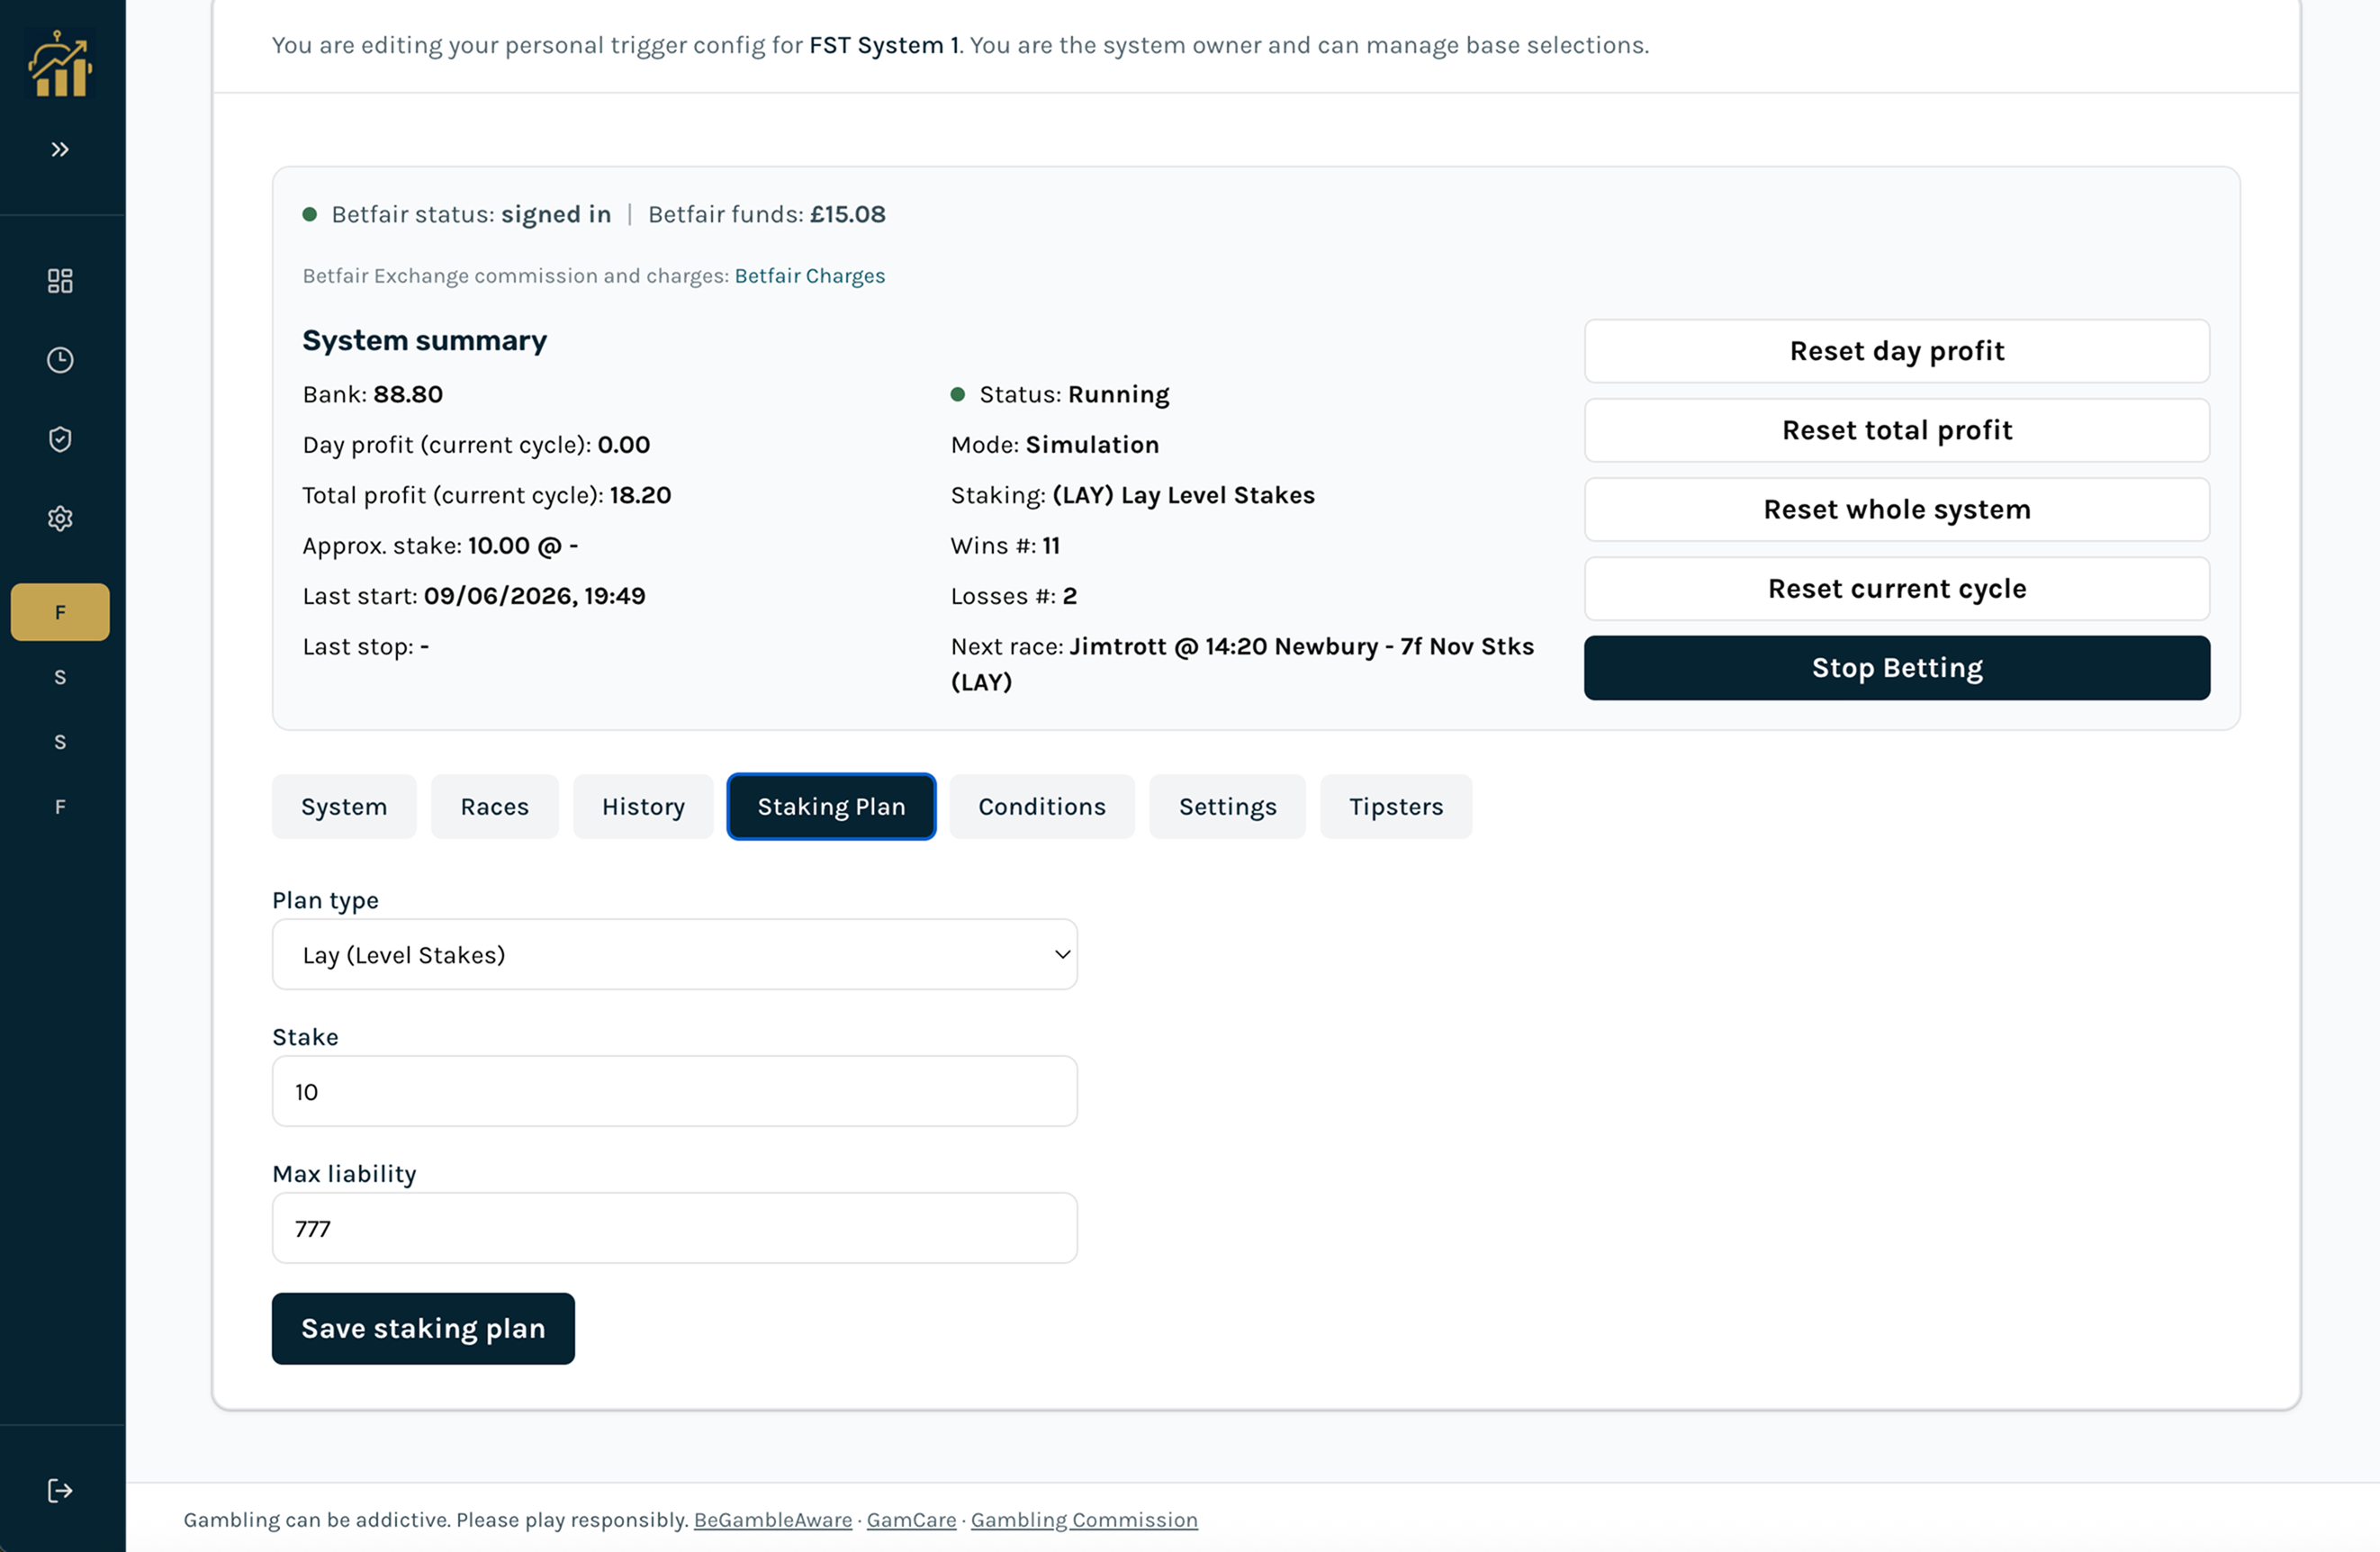Open the BeGambleAware link
Viewport: 2380px width, 1552px height.
click(x=773, y=1520)
